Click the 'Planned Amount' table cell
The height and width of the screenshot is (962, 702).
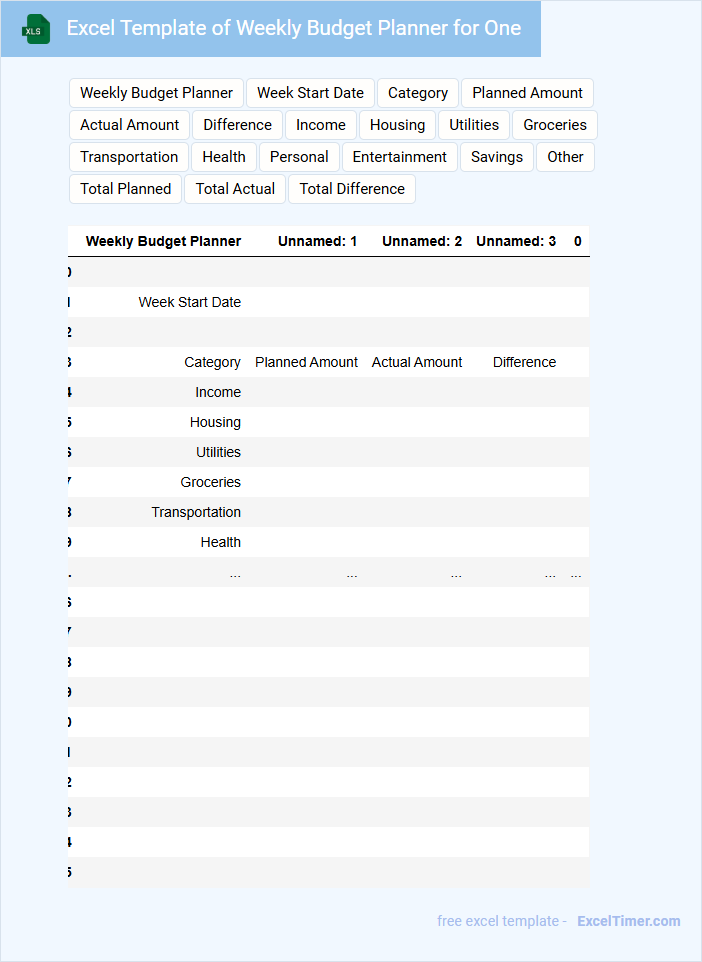tap(306, 362)
